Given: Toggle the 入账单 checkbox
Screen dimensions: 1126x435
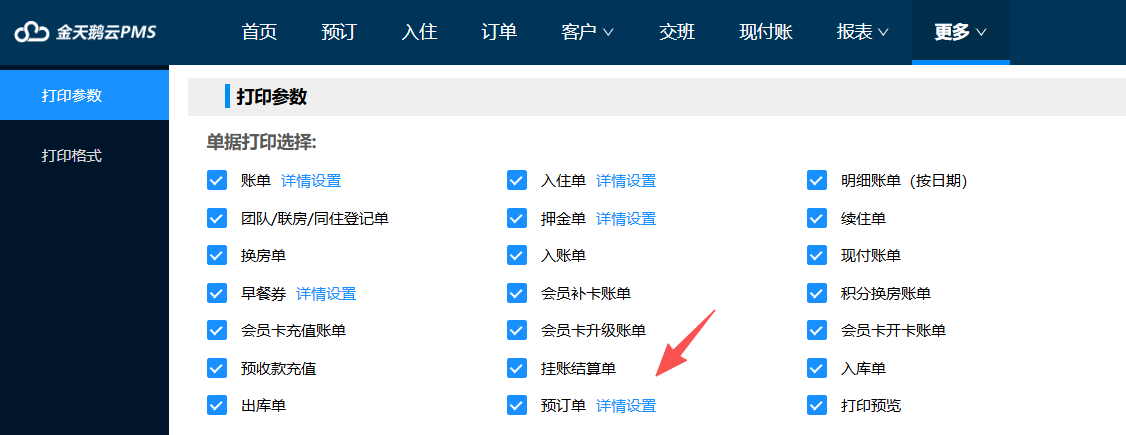Looking at the screenshot, I should coord(517,255).
